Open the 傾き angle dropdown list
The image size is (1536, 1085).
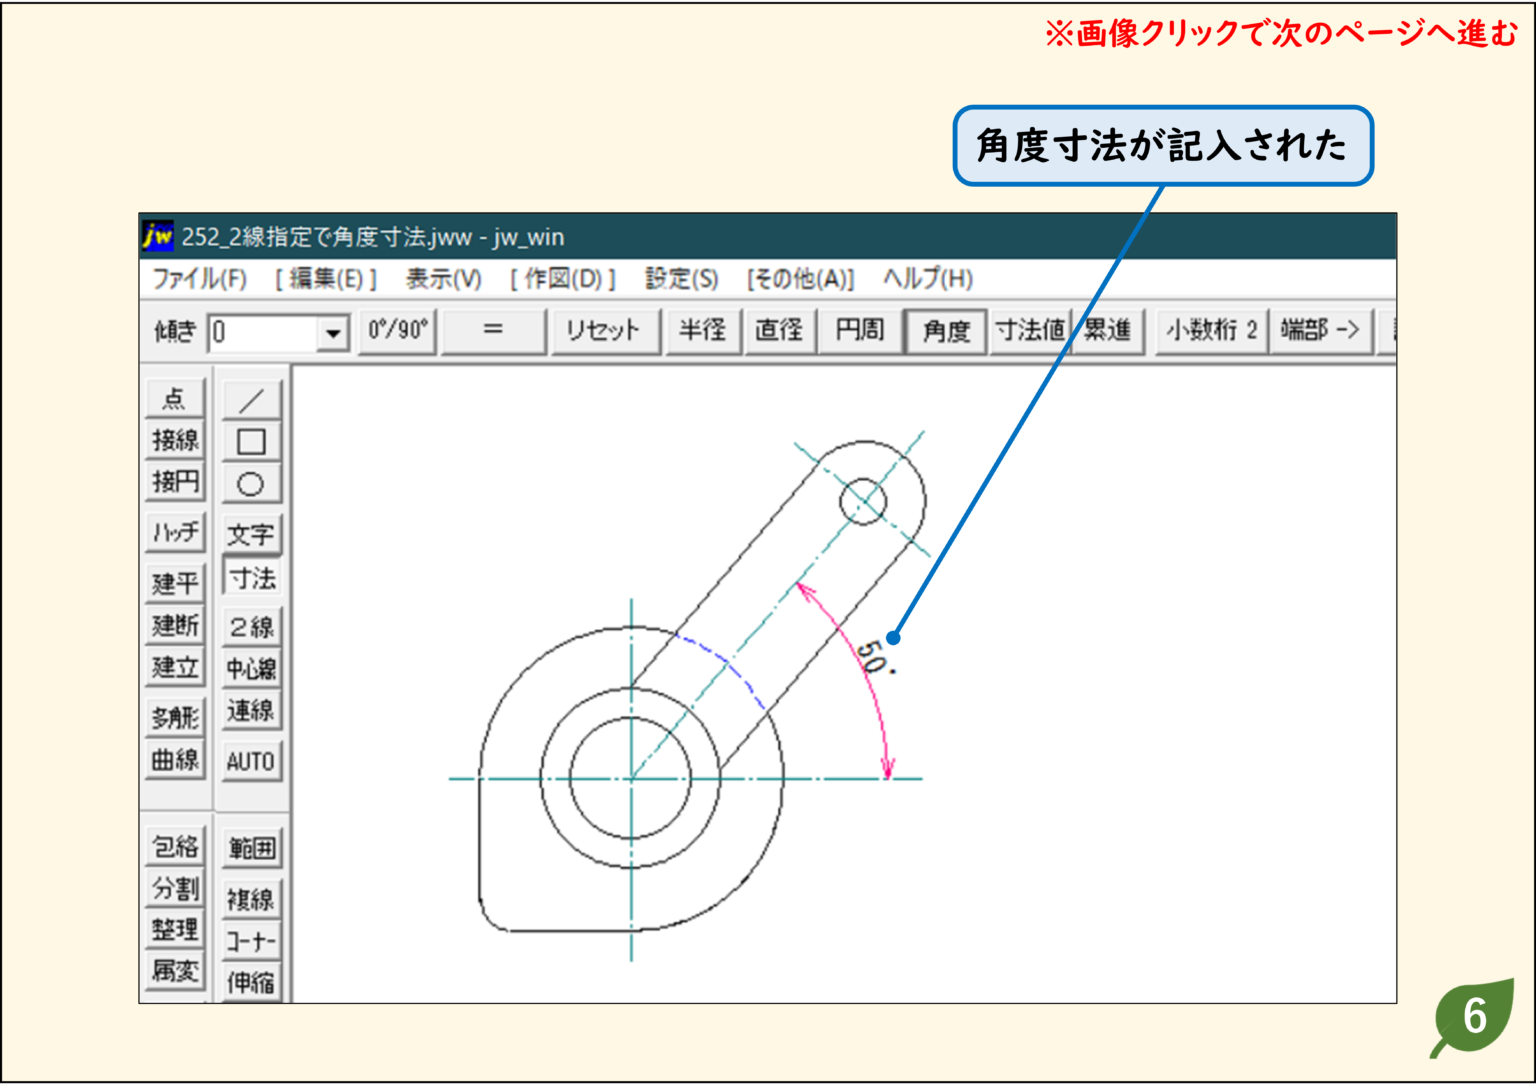330,331
